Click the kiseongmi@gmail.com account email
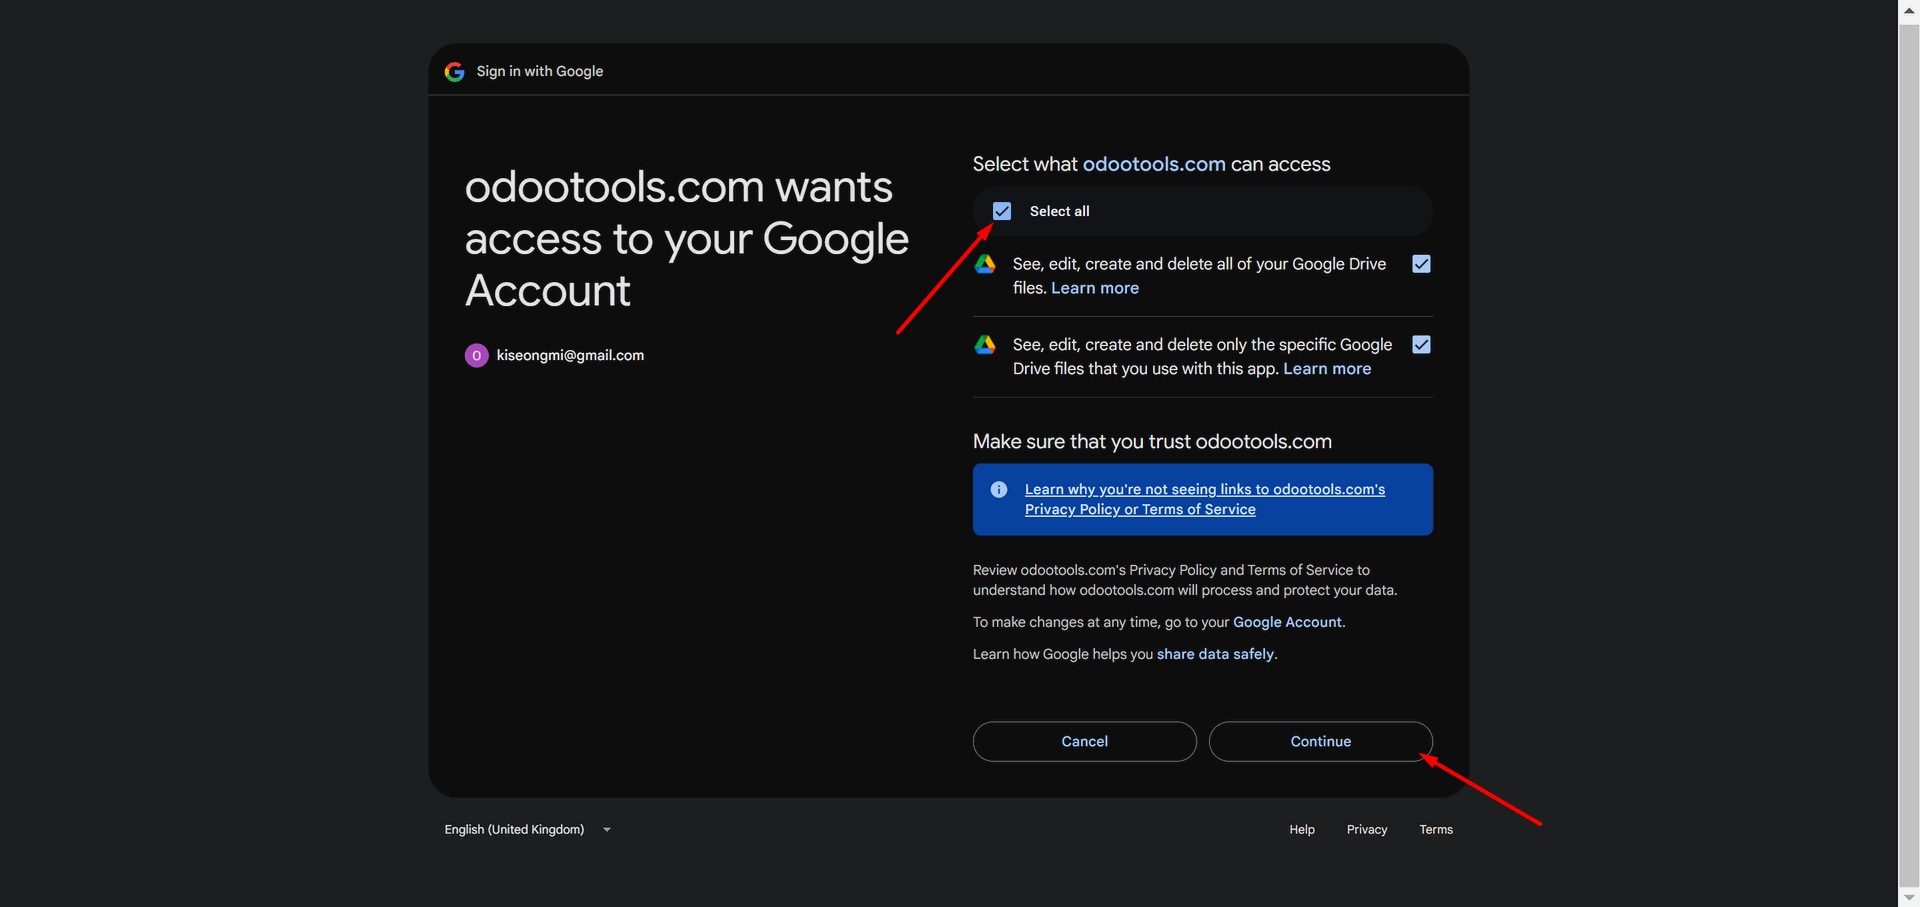This screenshot has height=907, width=1920. pyautogui.click(x=570, y=355)
